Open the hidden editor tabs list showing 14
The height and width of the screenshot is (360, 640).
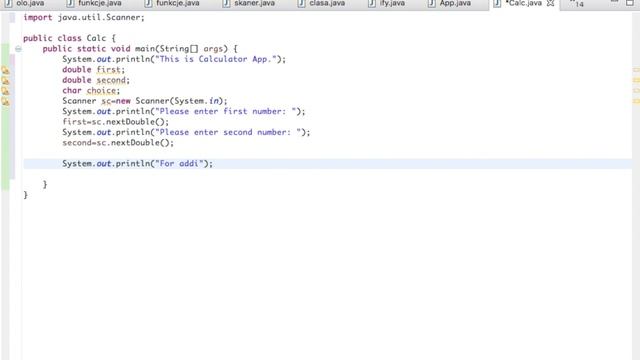tap(577, 4)
